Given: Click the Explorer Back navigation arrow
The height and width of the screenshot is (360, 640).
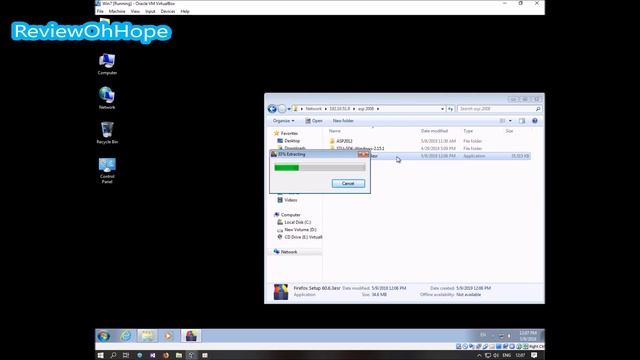Looking at the screenshot, I should [x=272, y=109].
